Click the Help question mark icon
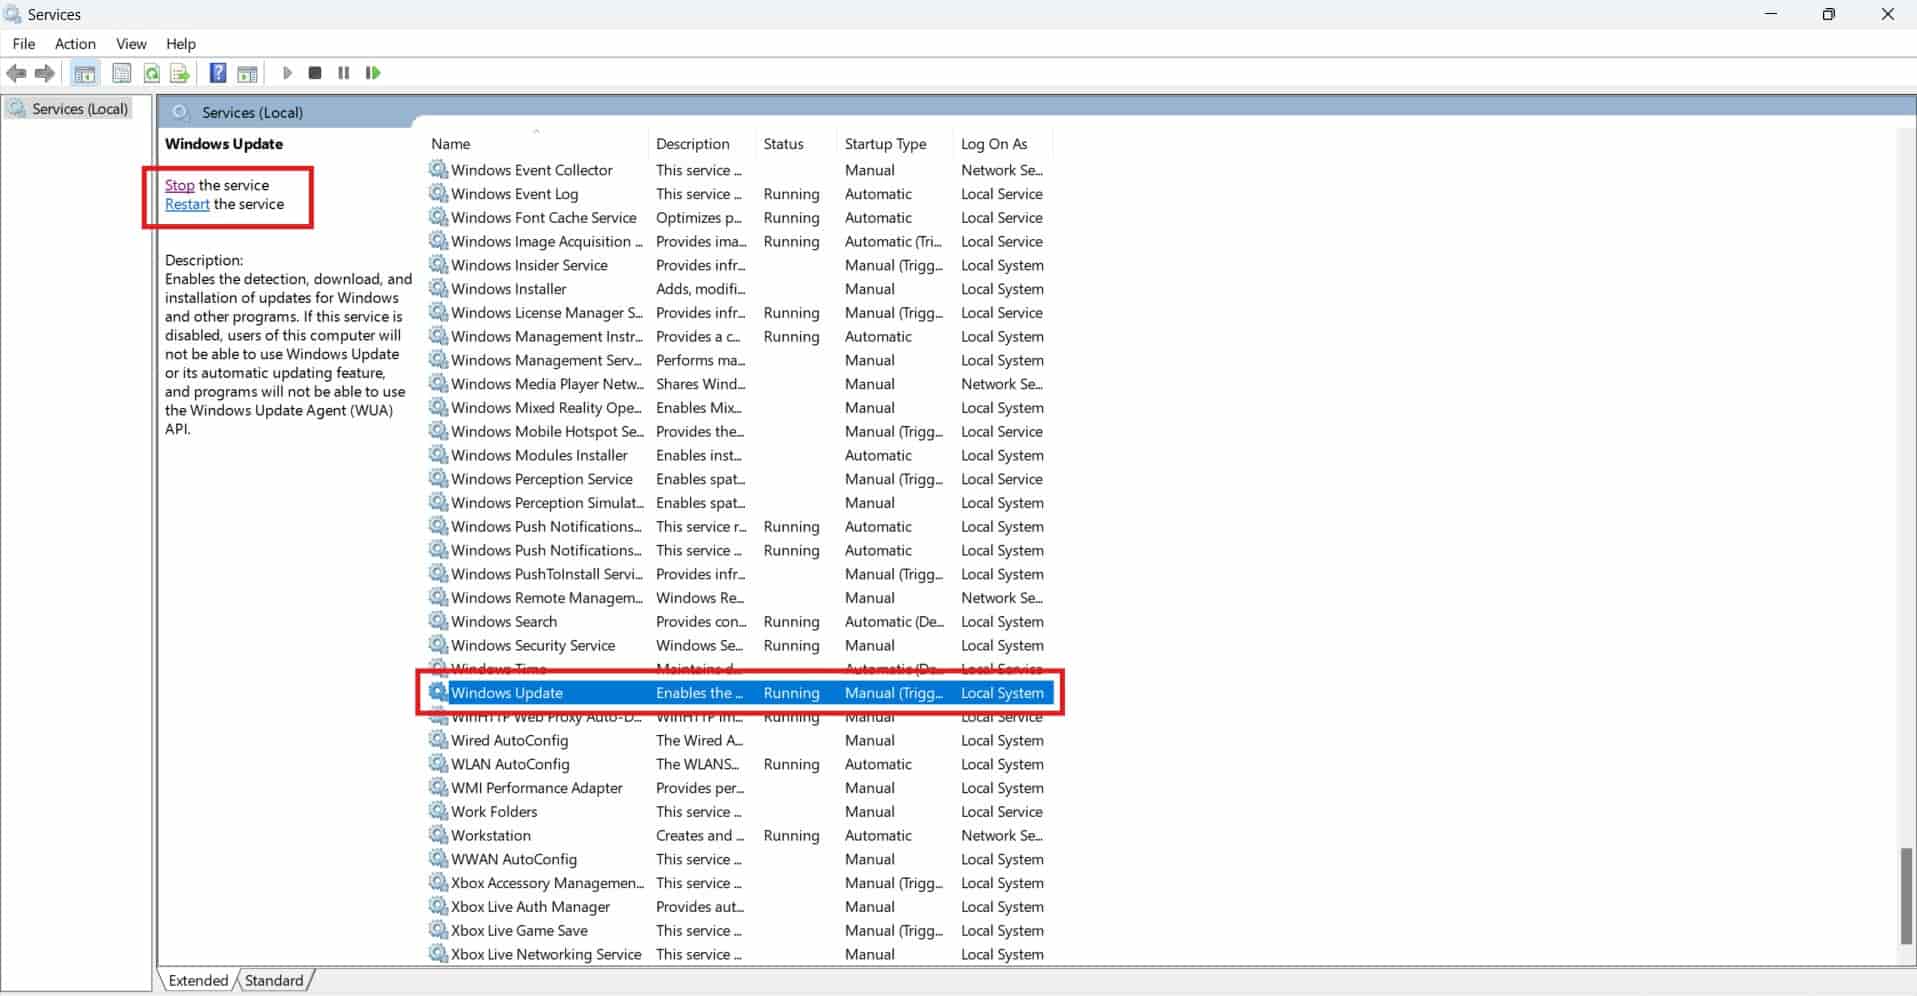 pyautogui.click(x=218, y=73)
